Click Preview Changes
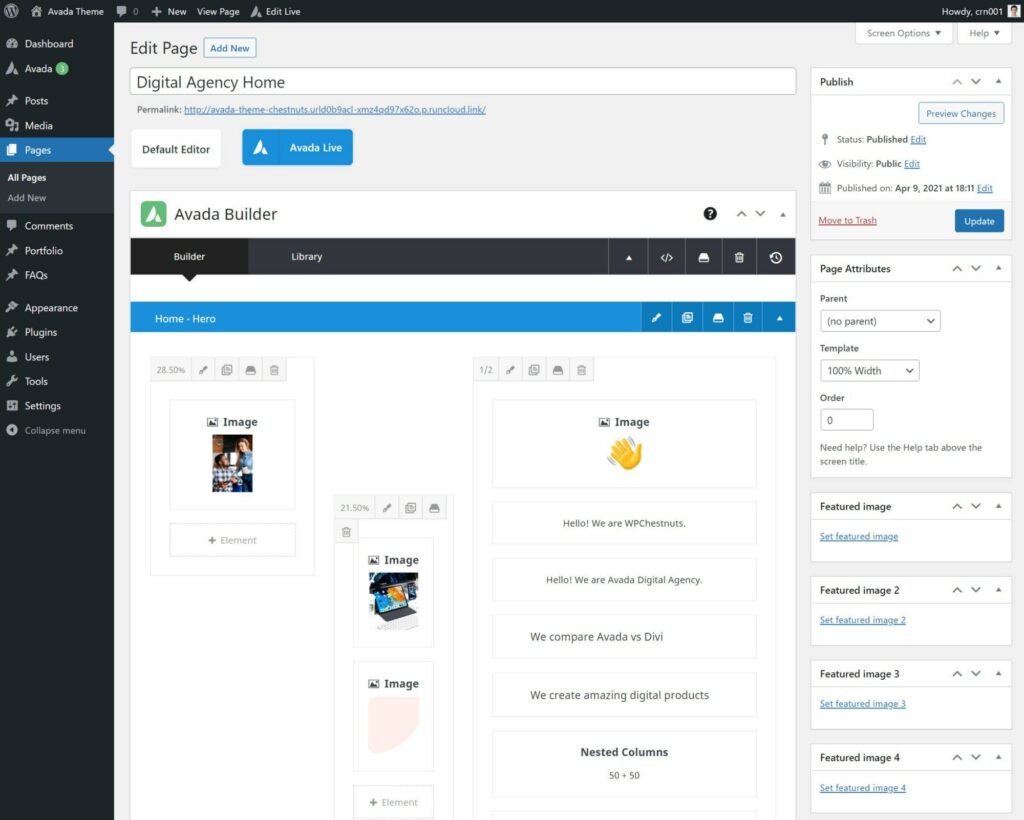Image resolution: width=1024 pixels, height=820 pixels. point(961,114)
